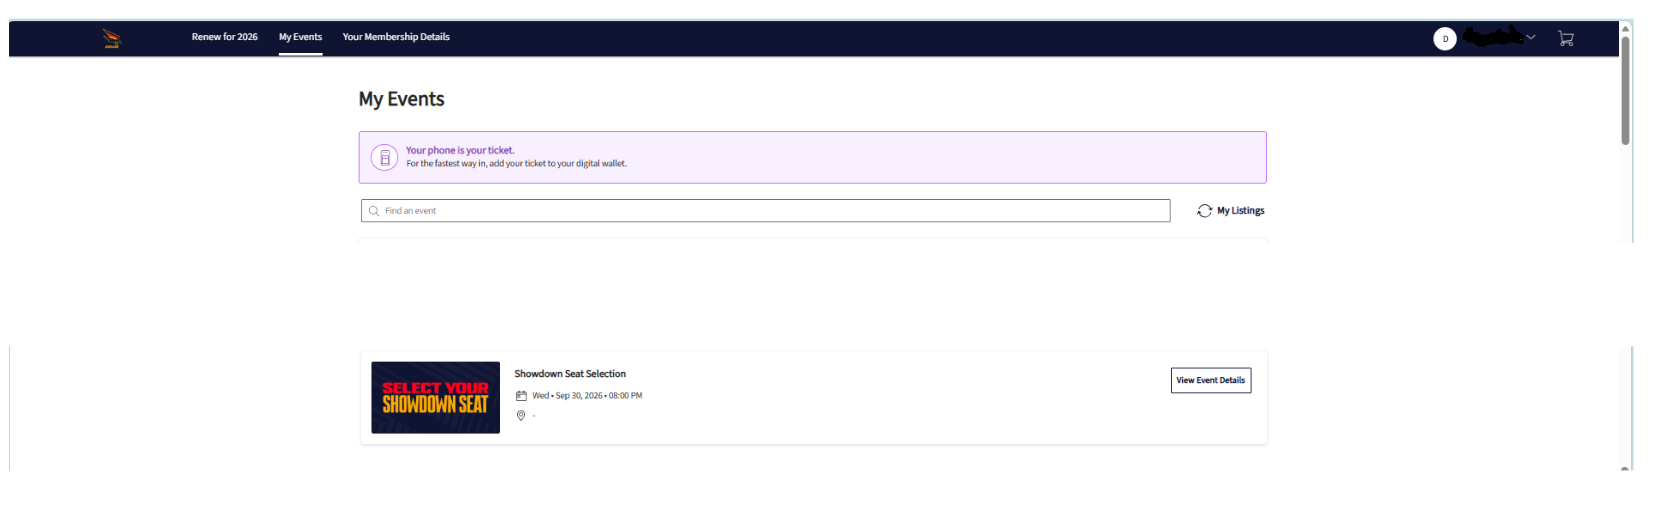Focus the "Find an event" search field

[x=770, y=211]
